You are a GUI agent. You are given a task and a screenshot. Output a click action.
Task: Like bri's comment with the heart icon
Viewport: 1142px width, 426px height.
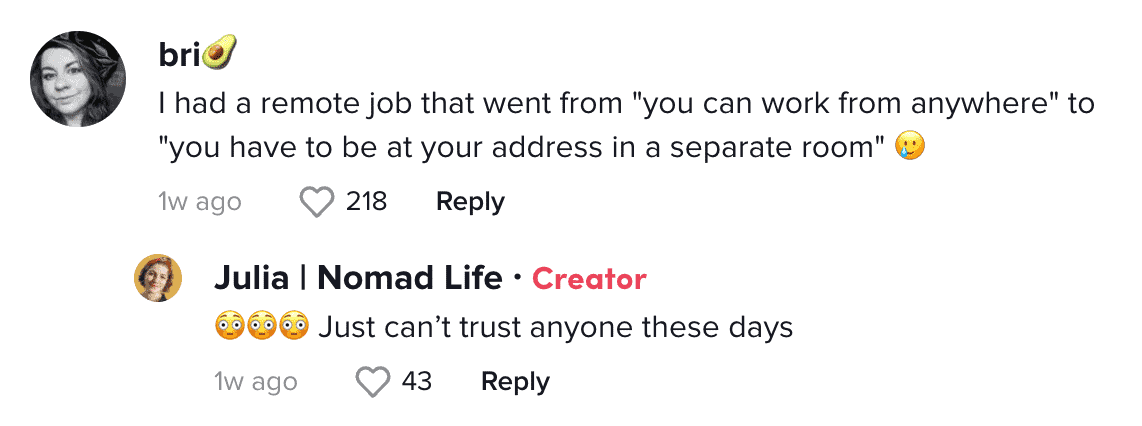click(317, 202)
